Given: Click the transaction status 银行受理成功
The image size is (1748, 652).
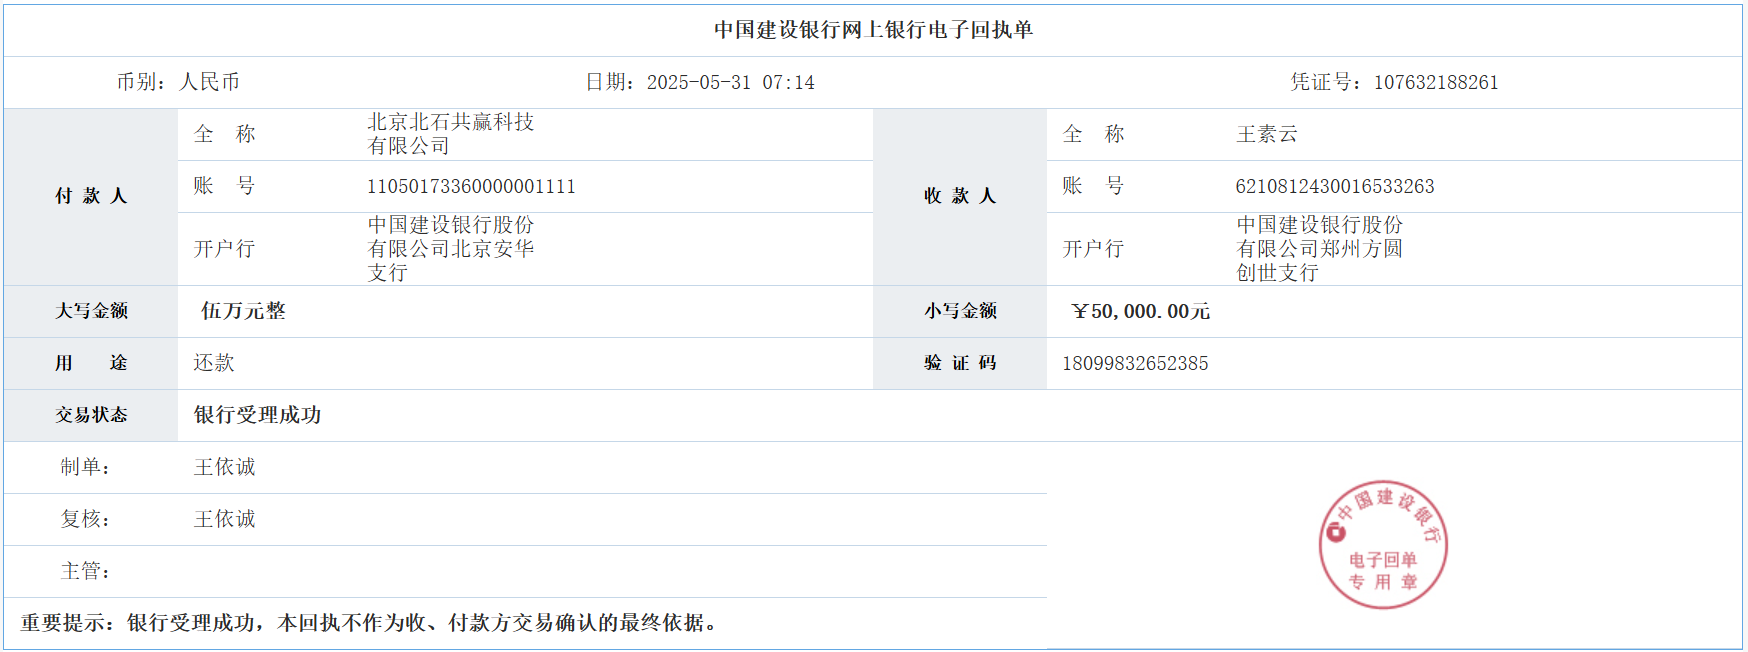Looking at the screenshot, I should click(257, 415).
